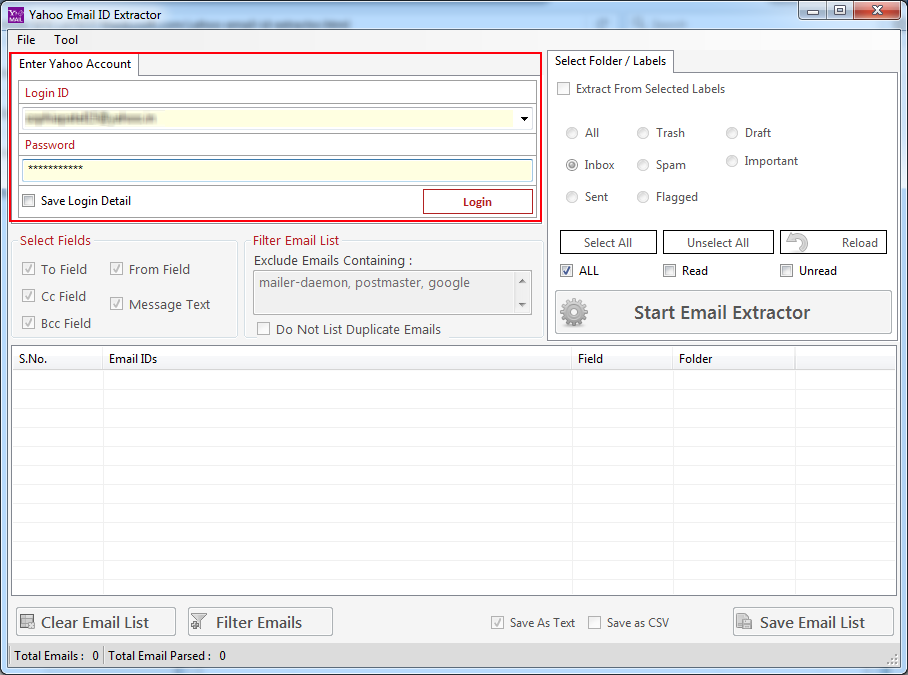Toggle the From Field checkbox
The height and width of the screenshot is (675, 908).
[116, 269]
